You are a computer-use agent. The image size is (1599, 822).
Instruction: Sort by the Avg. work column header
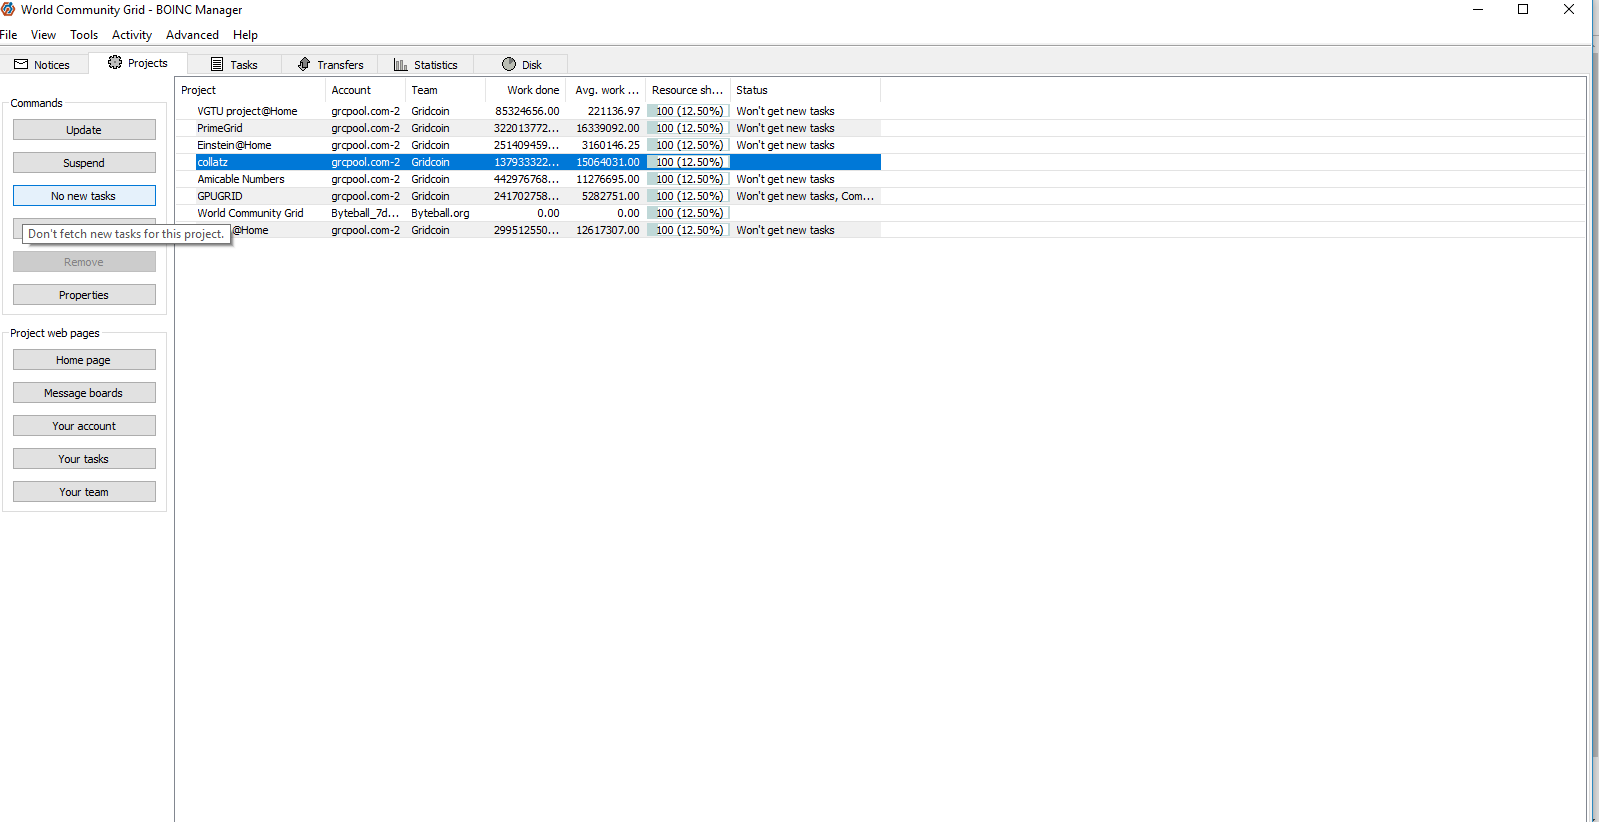[605, 90]
